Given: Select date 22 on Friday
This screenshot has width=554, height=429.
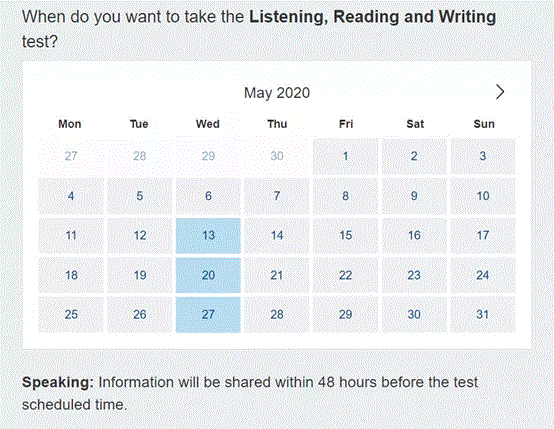Looking at the screenshot, I should [346, 275].
